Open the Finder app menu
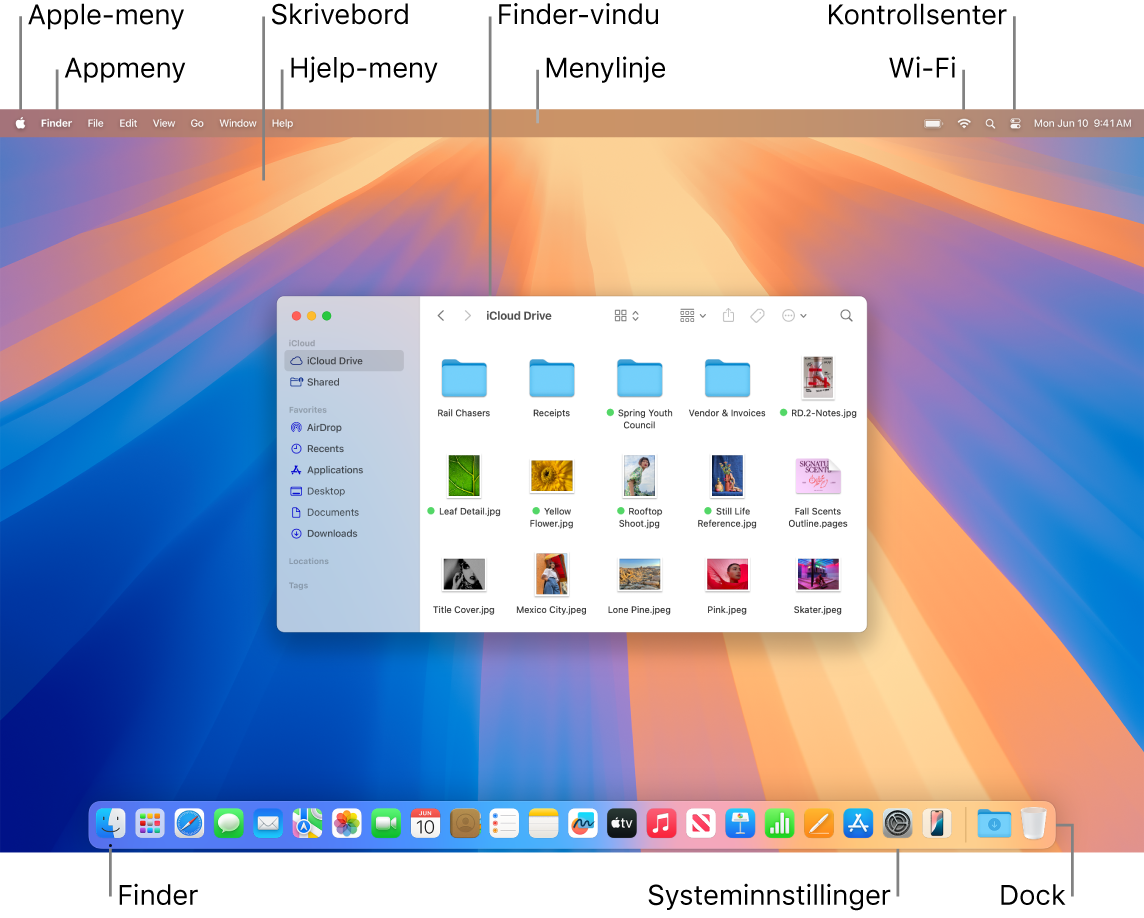Screen dimensions: 1144x918 [56, 123]
